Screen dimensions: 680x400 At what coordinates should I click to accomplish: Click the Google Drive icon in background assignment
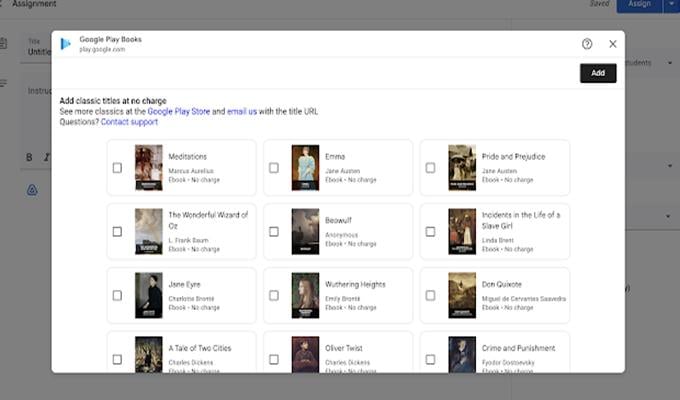[x=32, y=190]
